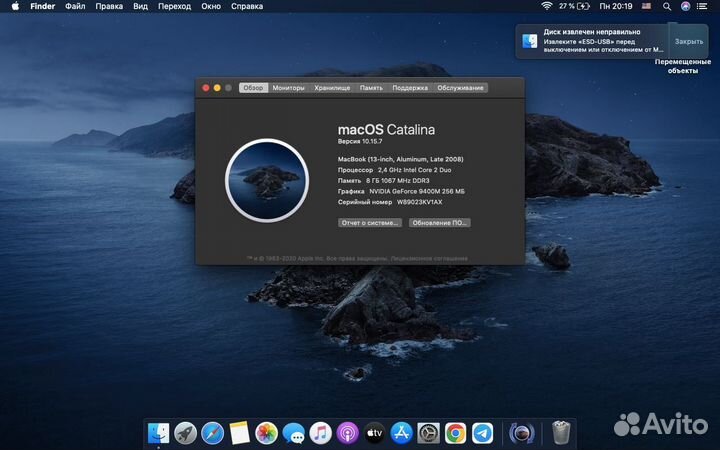The width and height of the screenshot is (720, 450).
Task: Open the Apple menu
Action: click(15, 6)
